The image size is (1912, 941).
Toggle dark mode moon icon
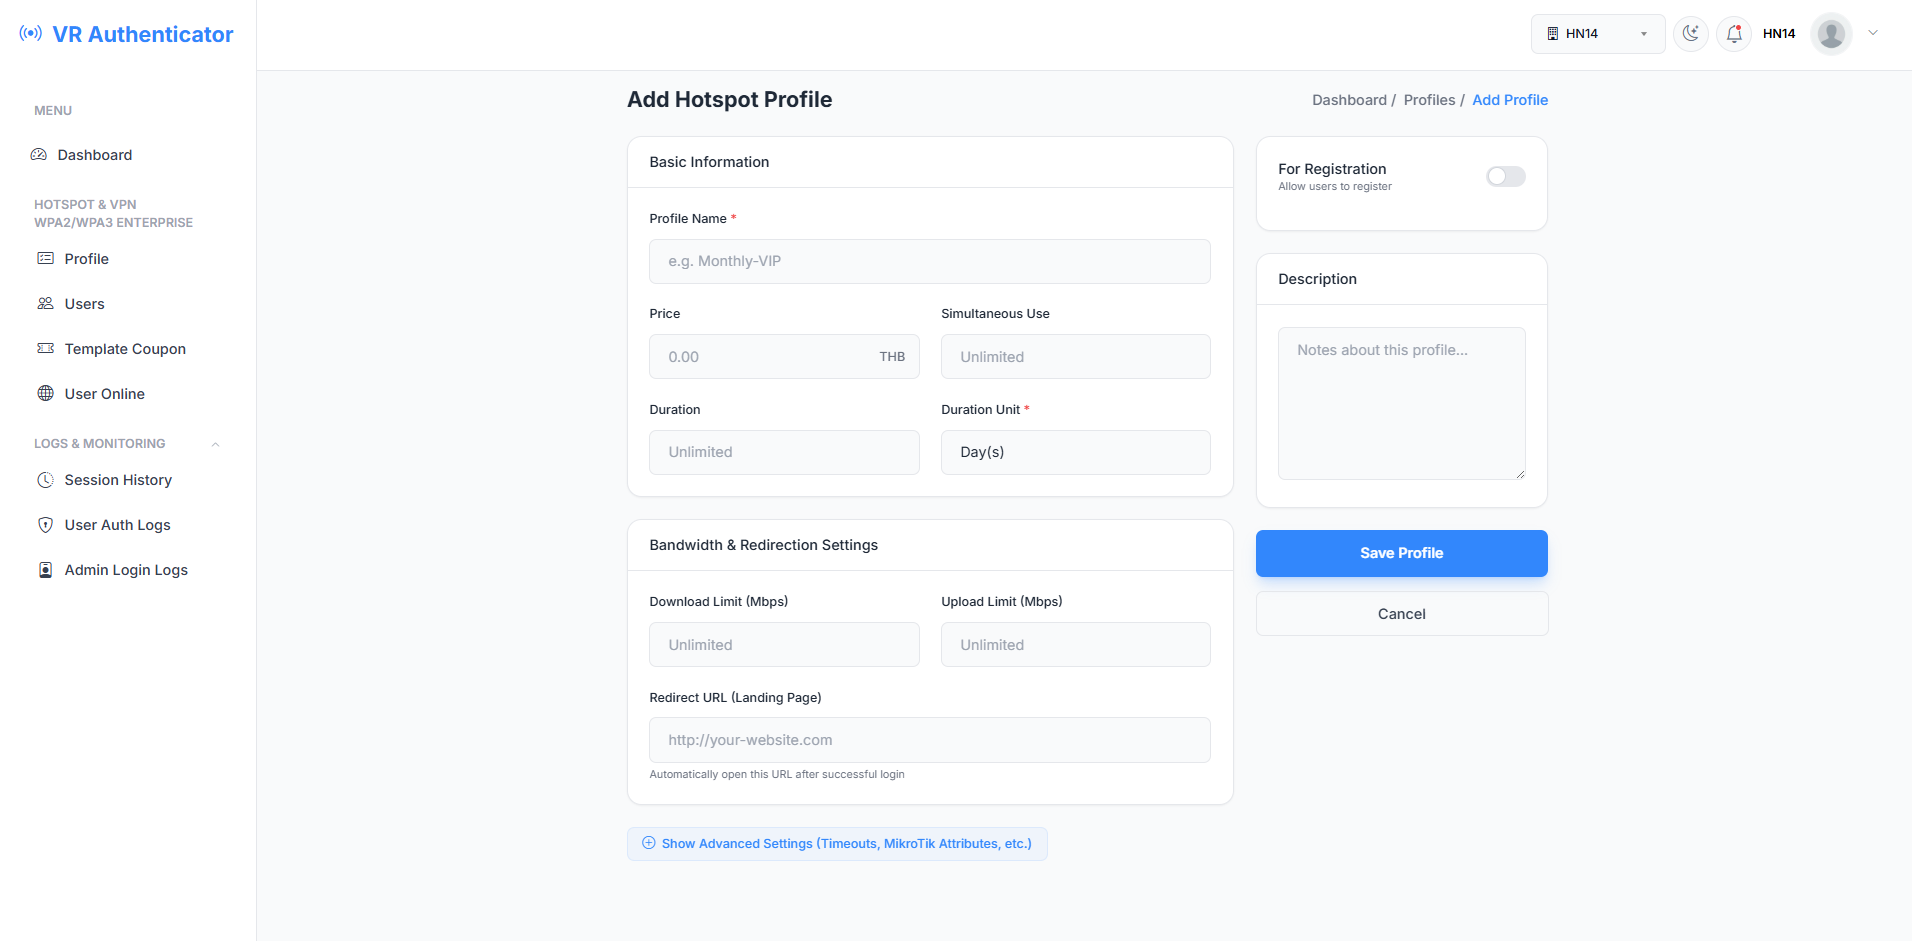[1690, 34]
